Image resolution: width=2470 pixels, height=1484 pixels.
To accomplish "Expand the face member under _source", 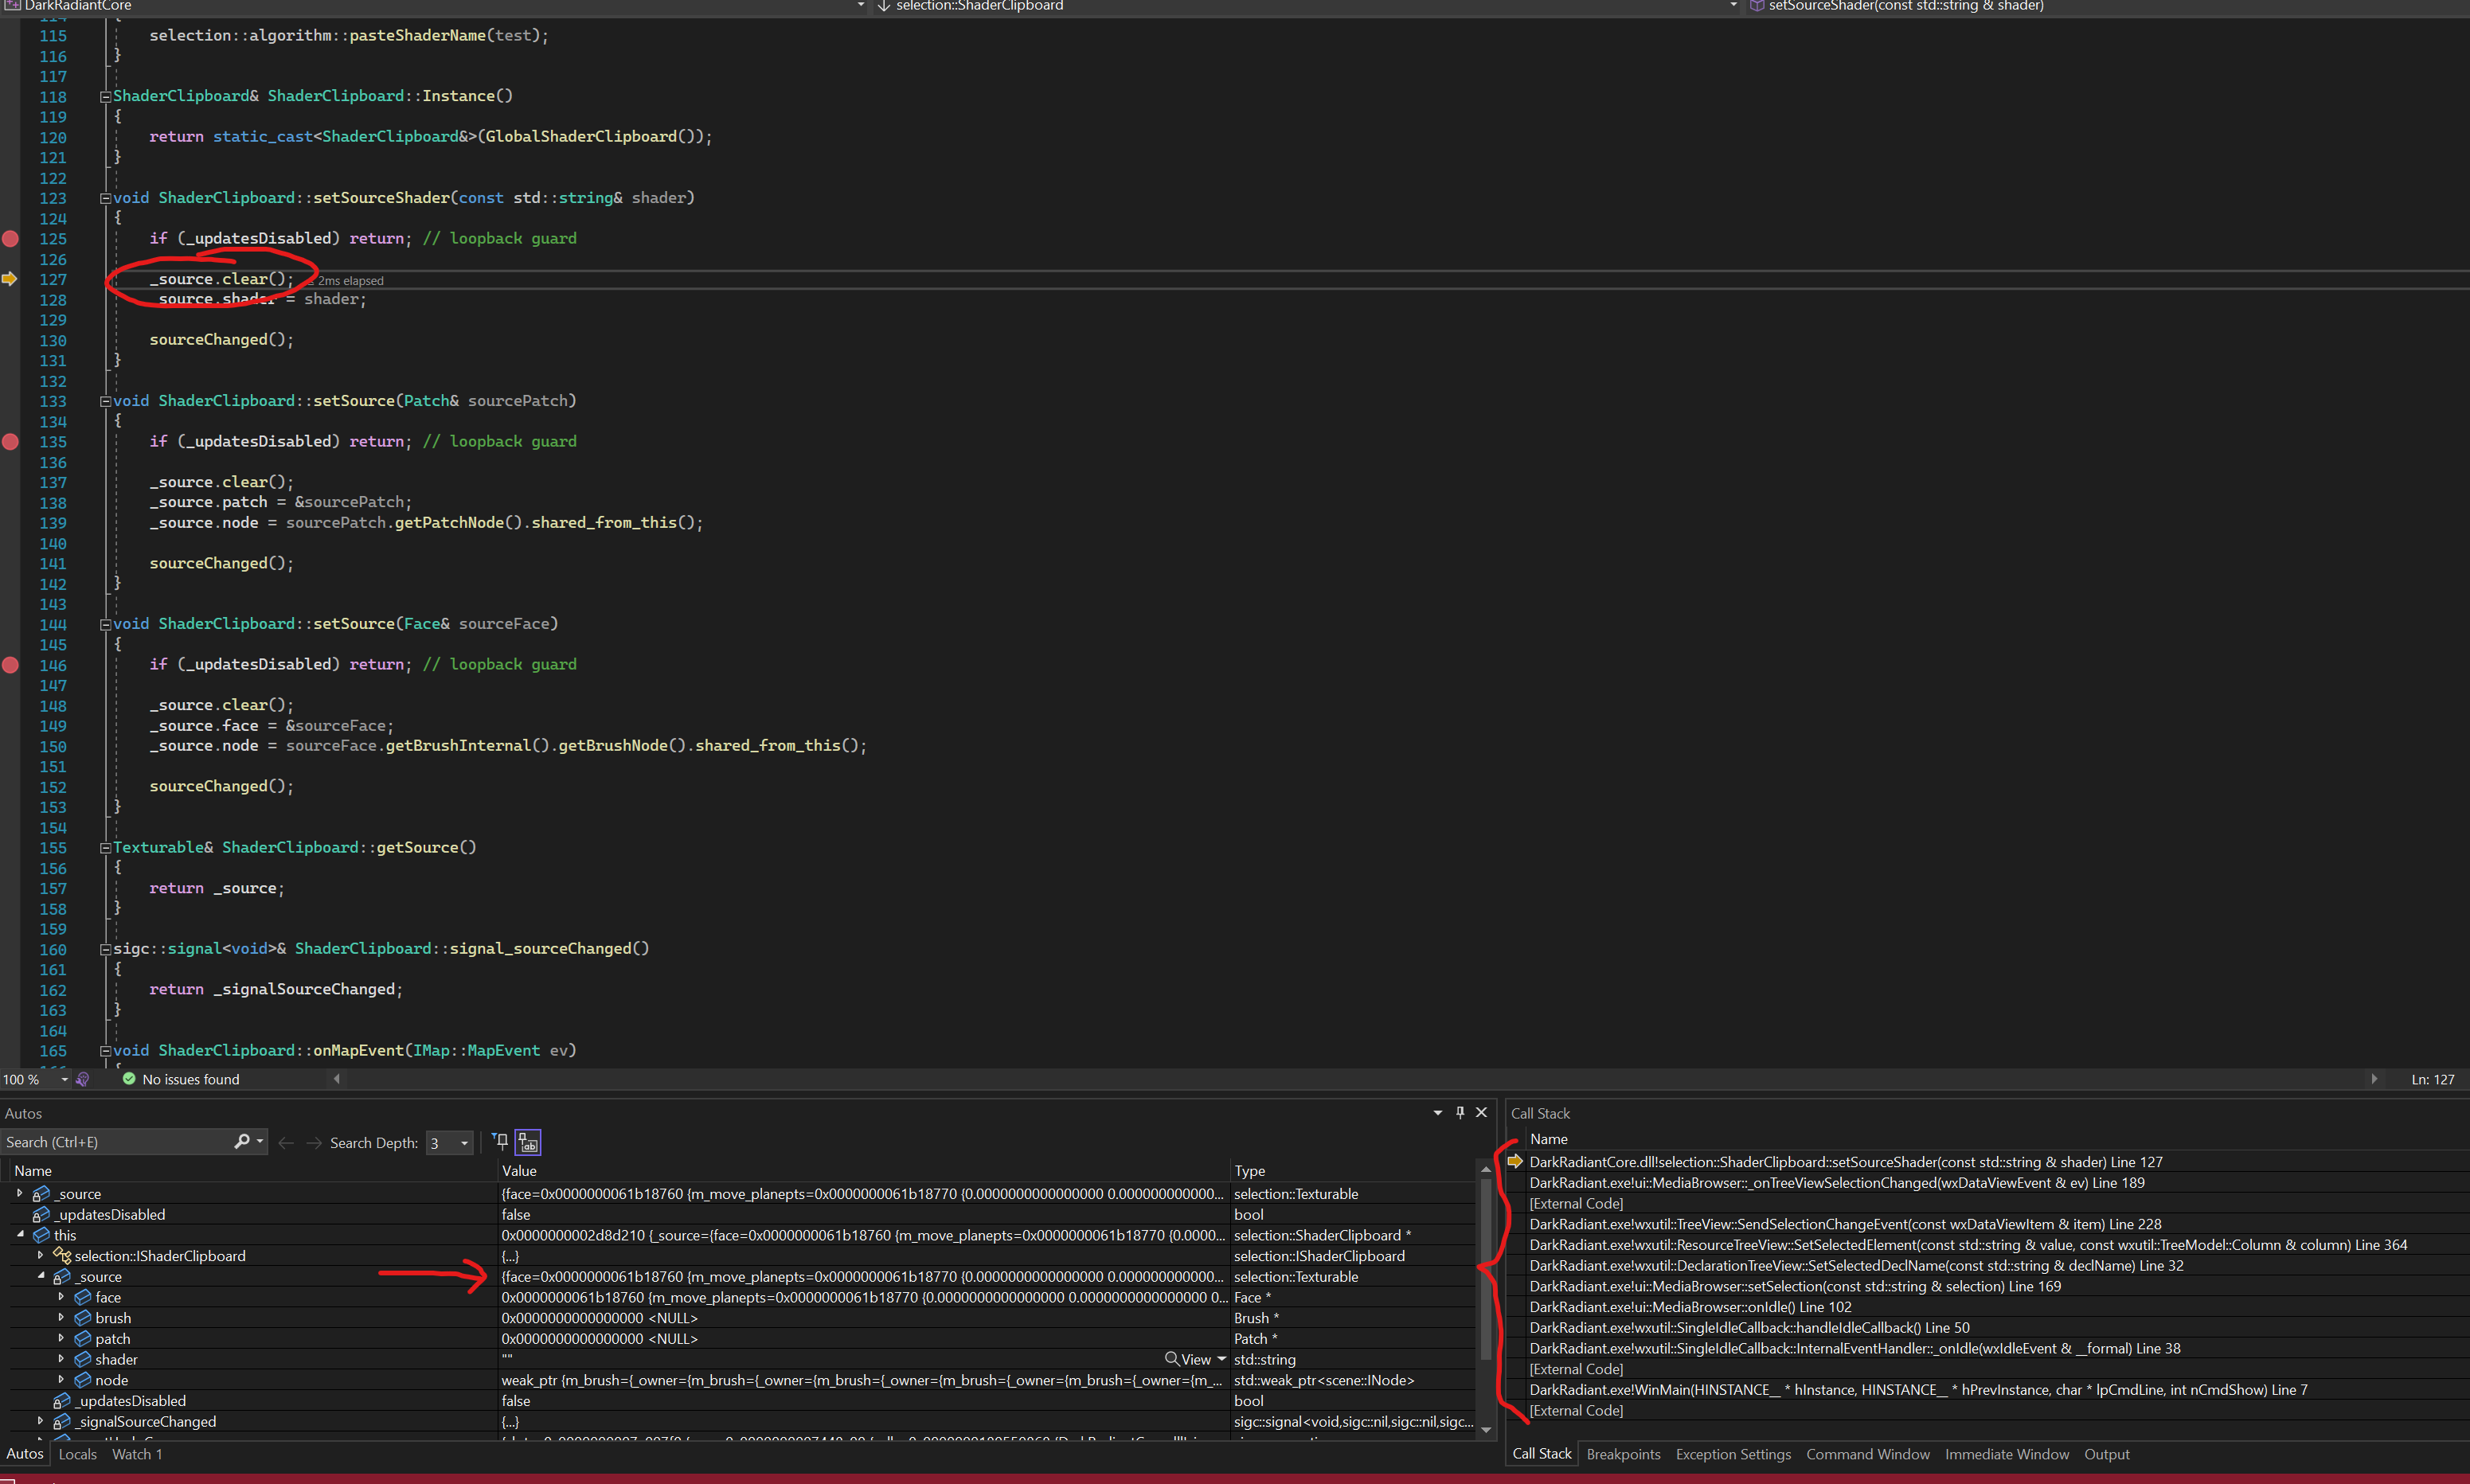I will (x=61, y=1296).
